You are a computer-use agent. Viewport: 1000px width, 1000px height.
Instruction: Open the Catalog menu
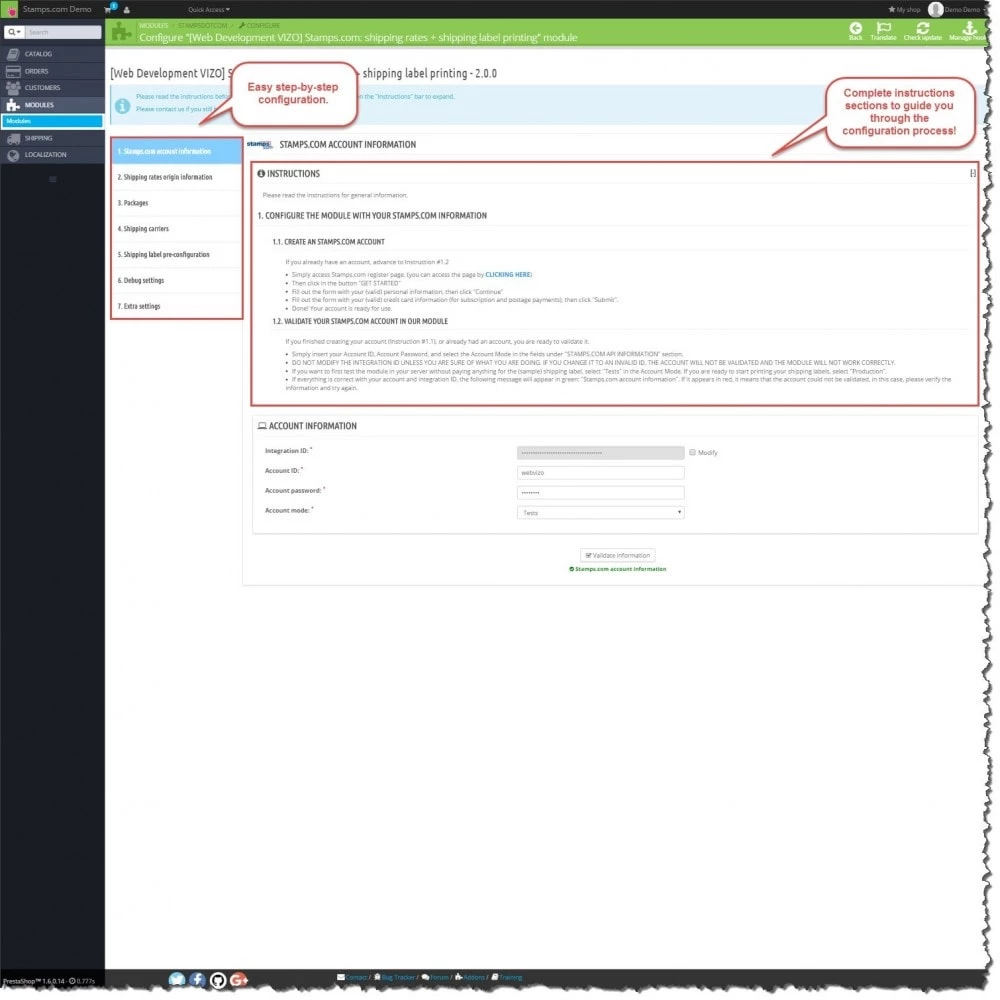[x=52, y=54]
